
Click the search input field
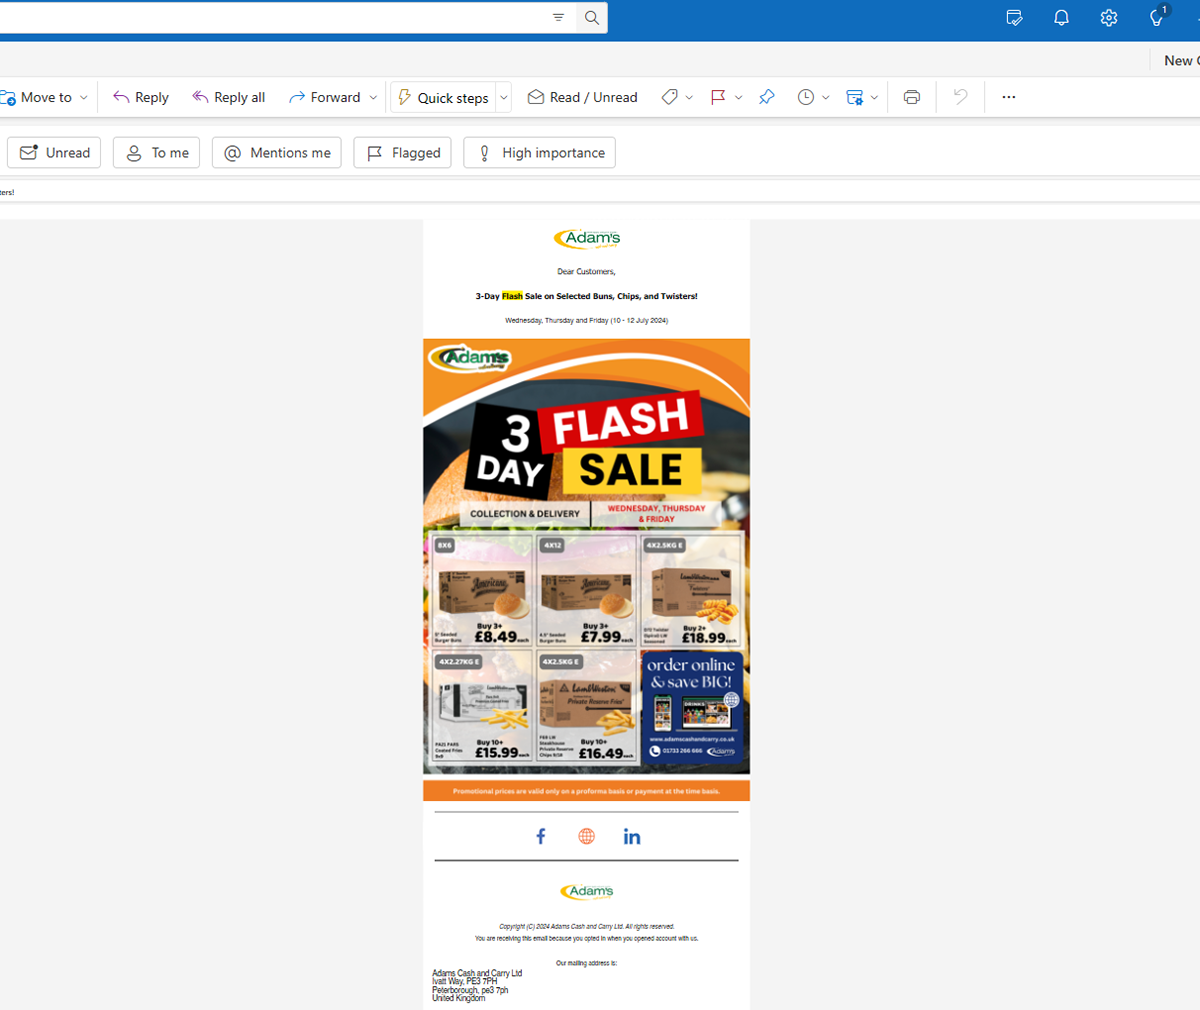click(x=270, y=17)
